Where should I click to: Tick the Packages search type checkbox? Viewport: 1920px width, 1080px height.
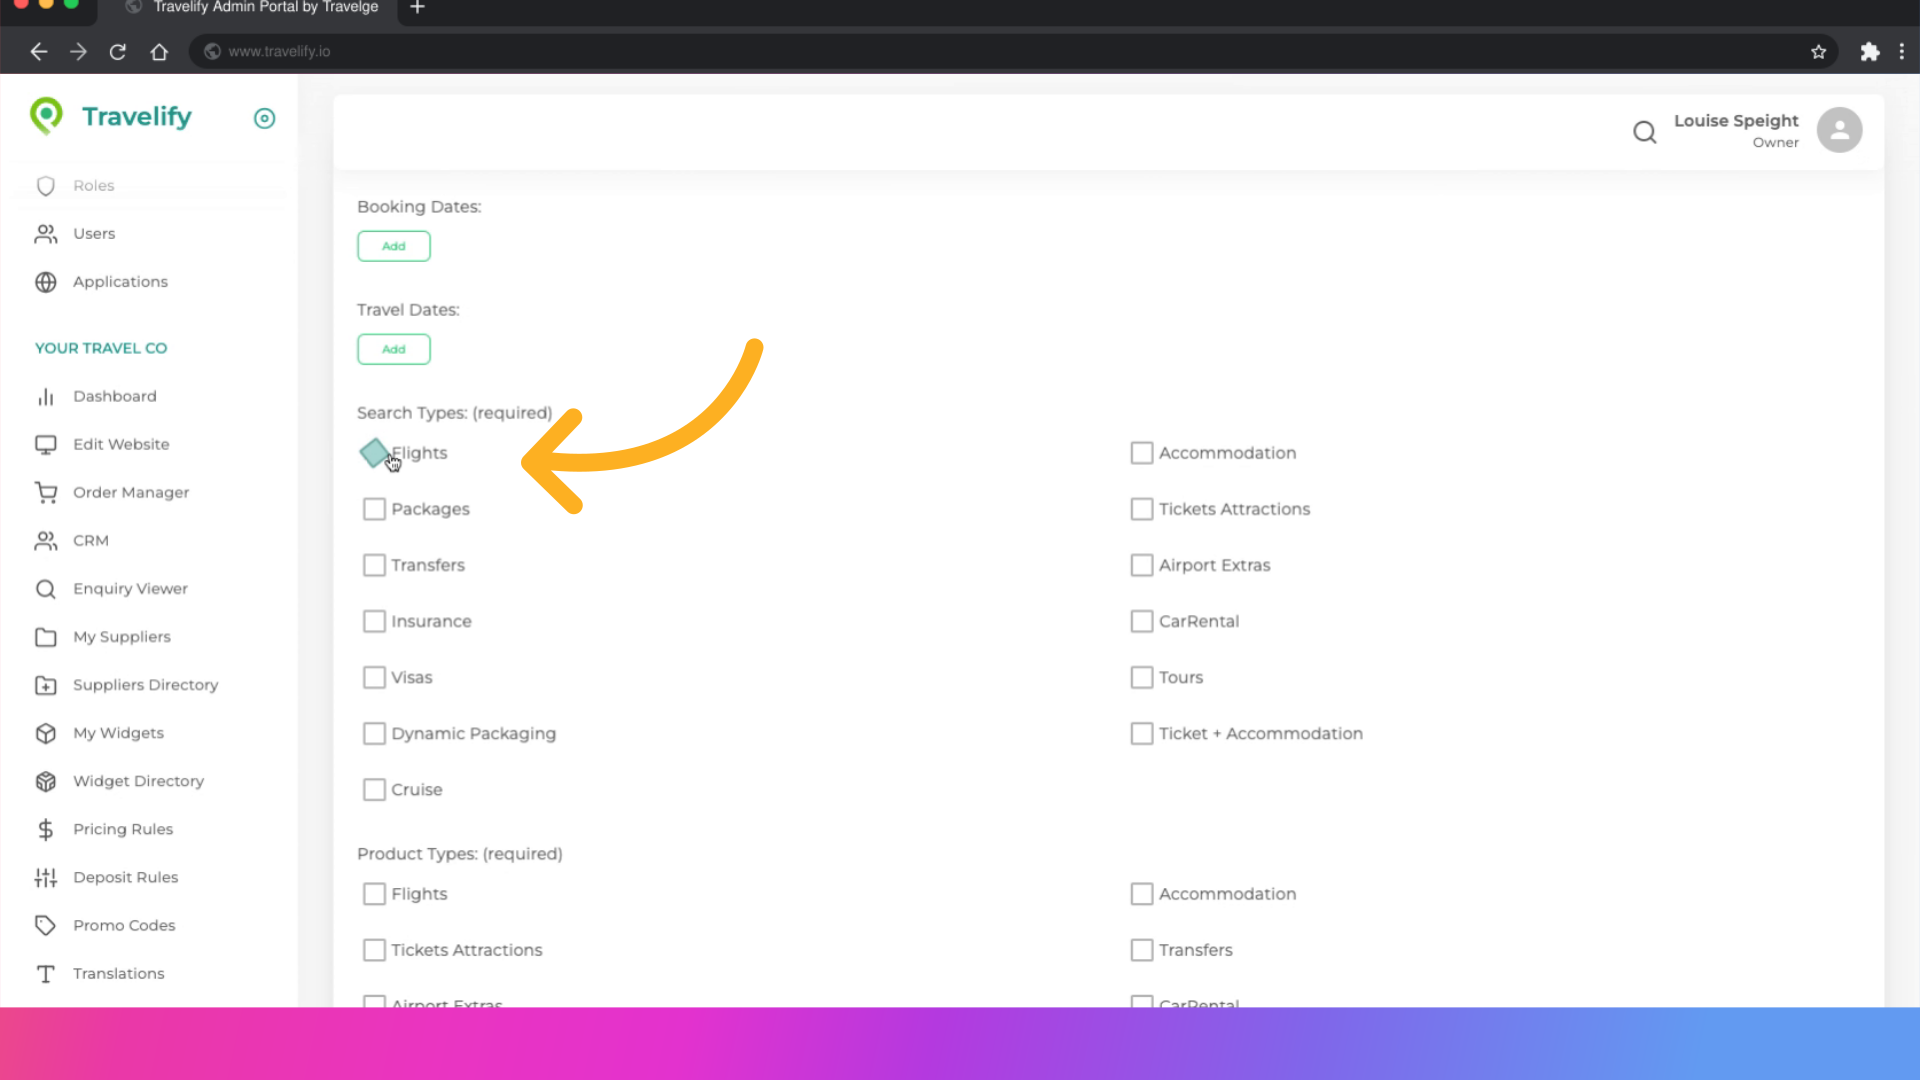[374, 509]
